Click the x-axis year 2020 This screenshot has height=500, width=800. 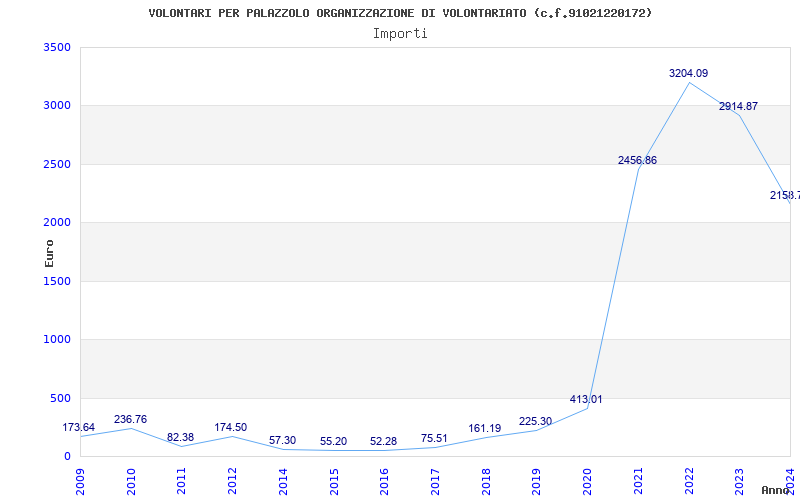click(587, 482)
